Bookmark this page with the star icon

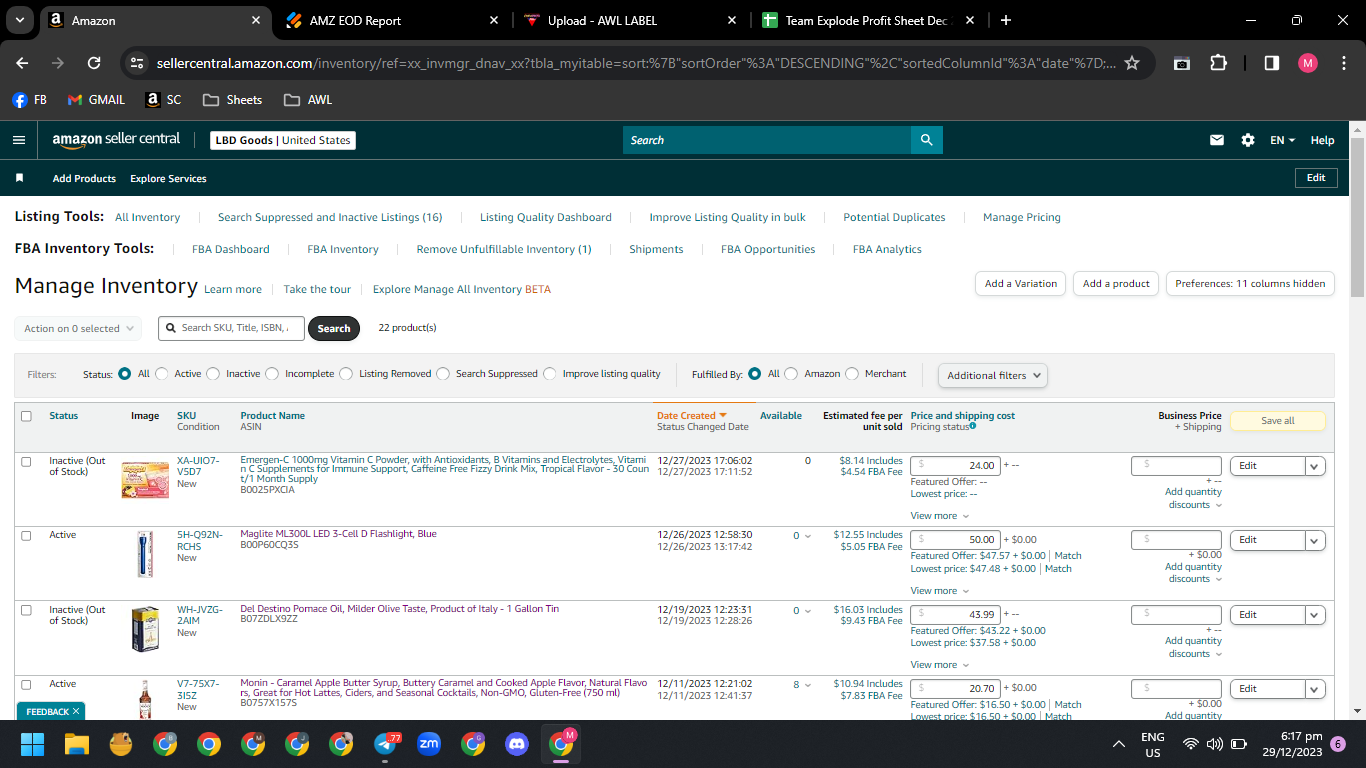(1132, 63)
